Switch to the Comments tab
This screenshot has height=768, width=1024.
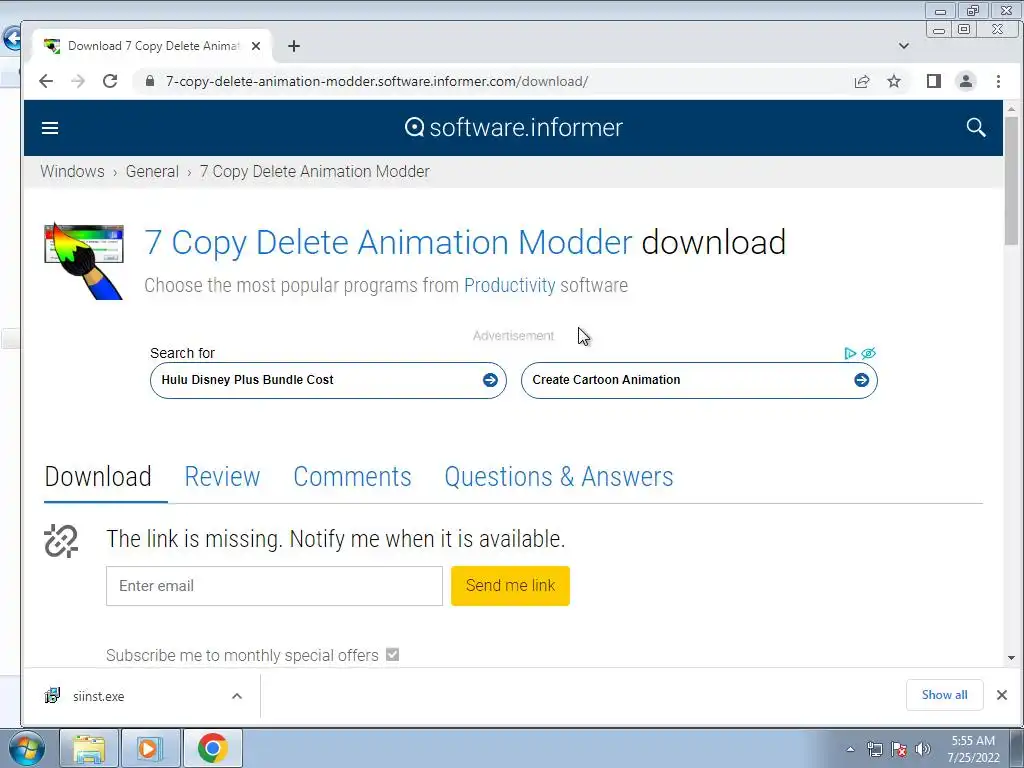coord(353,477)
